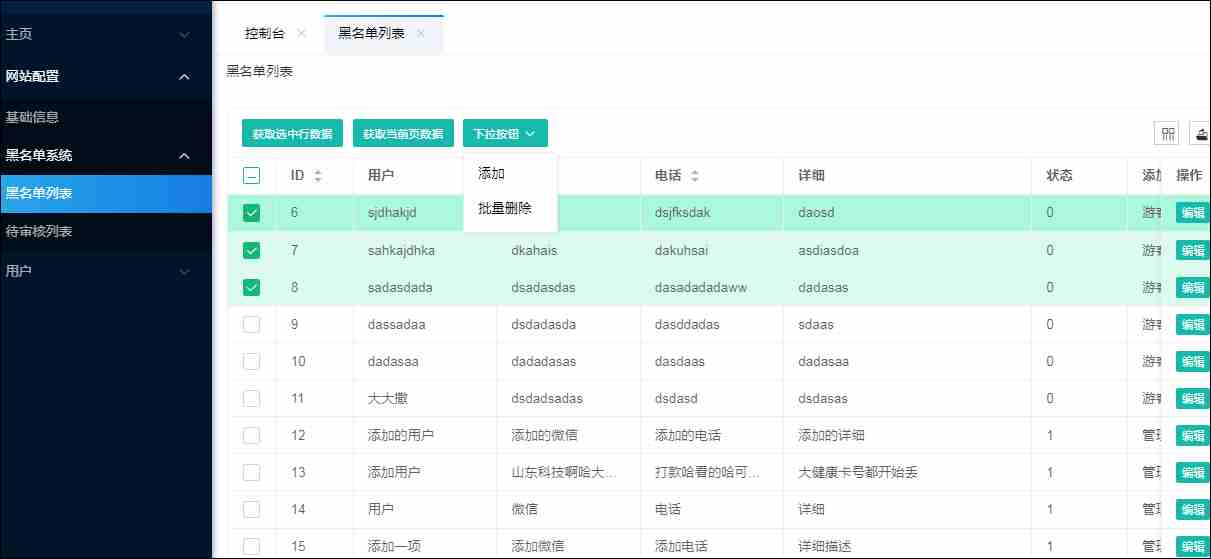Toggle the select-all header checkbox
Image resolution: width=1211 pixels, height=559 pixels.
252,176
